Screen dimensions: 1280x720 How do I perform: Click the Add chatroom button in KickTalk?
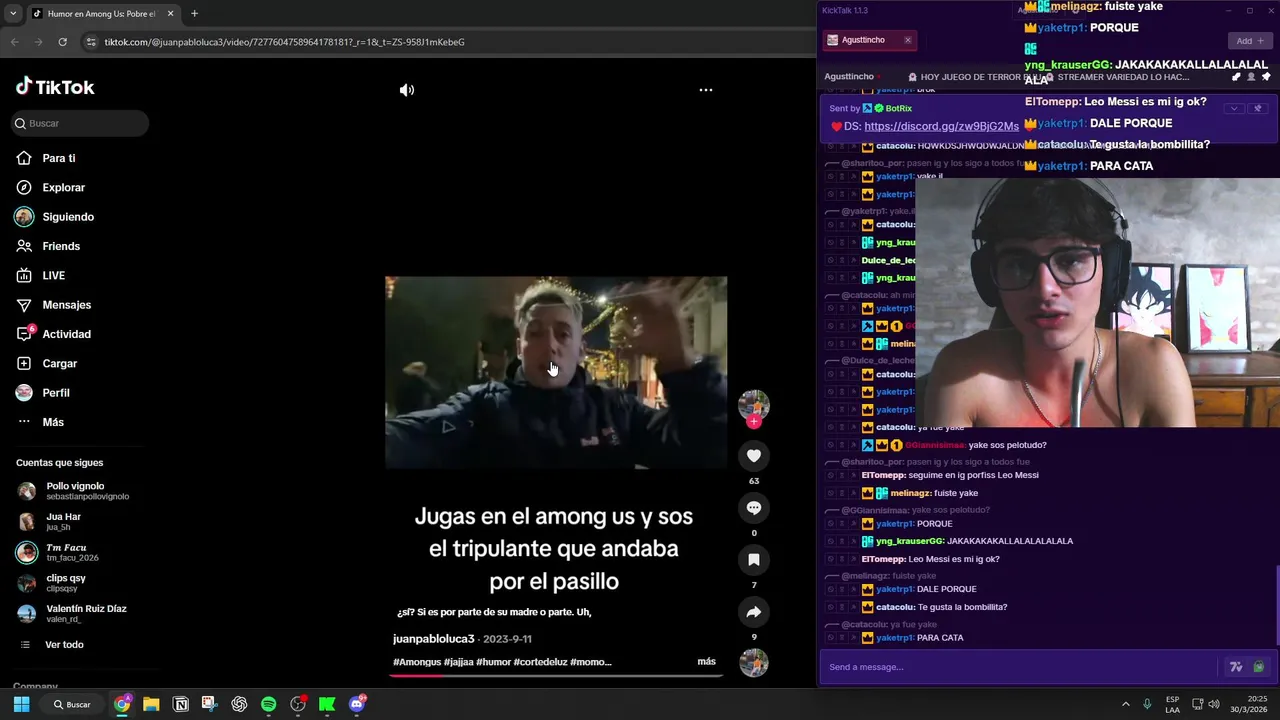1250,41
